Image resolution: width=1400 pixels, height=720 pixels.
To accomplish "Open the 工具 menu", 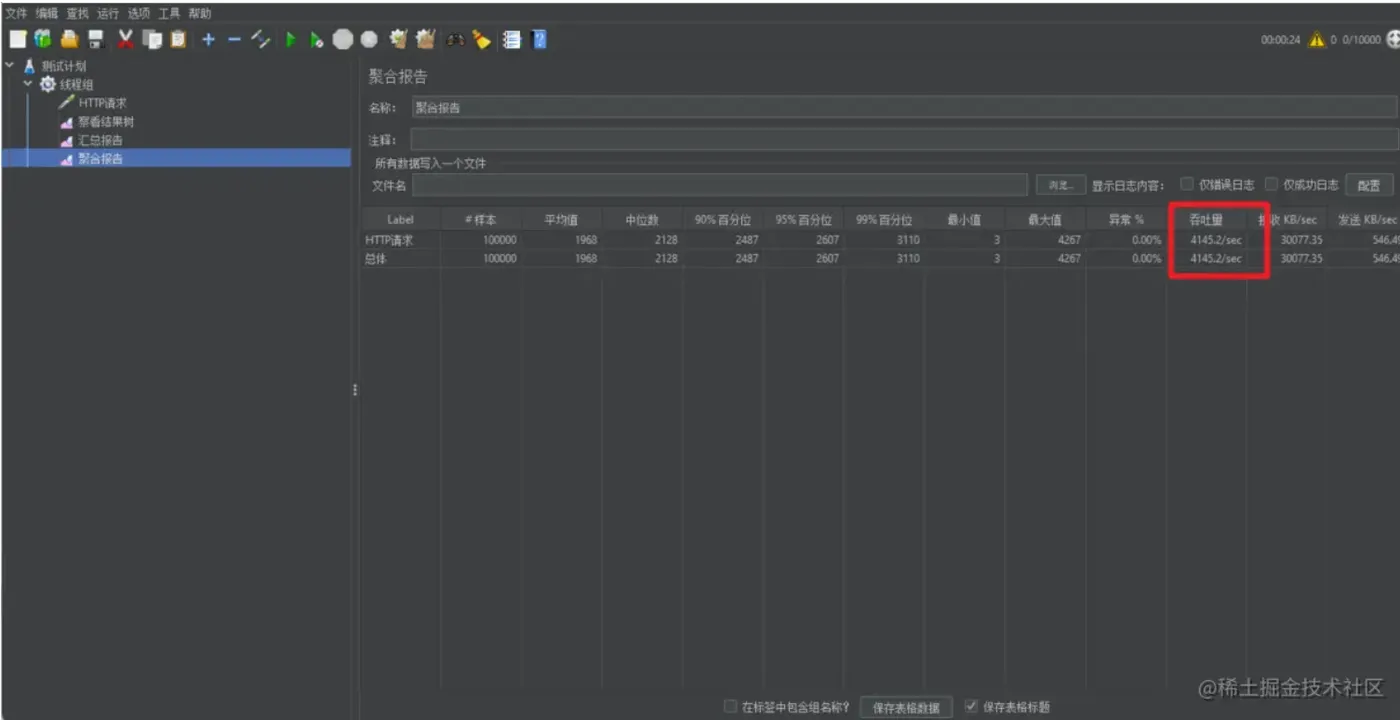I will coord(169,13).
